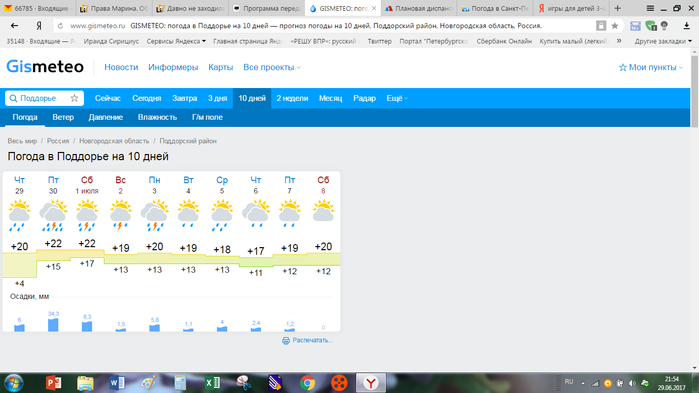Click the Gismeteo logo
This screenshot has height=393, width=699.
coord(45,67)
